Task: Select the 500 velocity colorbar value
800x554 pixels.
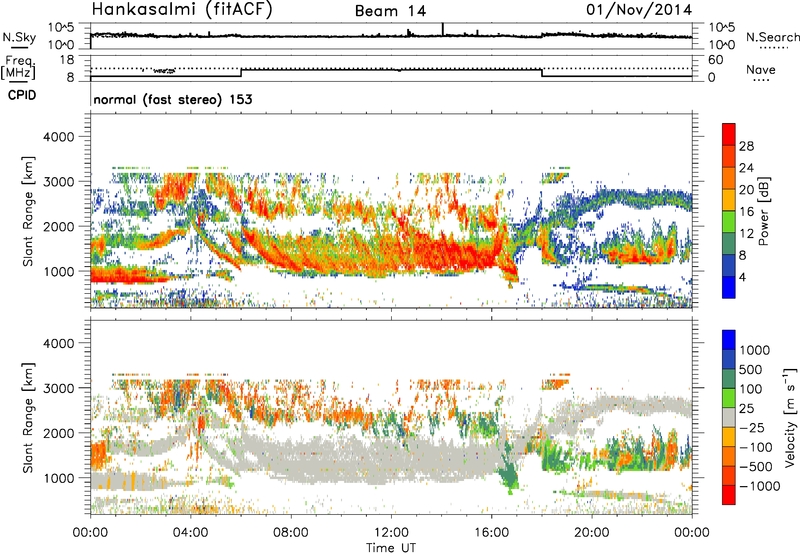Action: coord(751,369)
